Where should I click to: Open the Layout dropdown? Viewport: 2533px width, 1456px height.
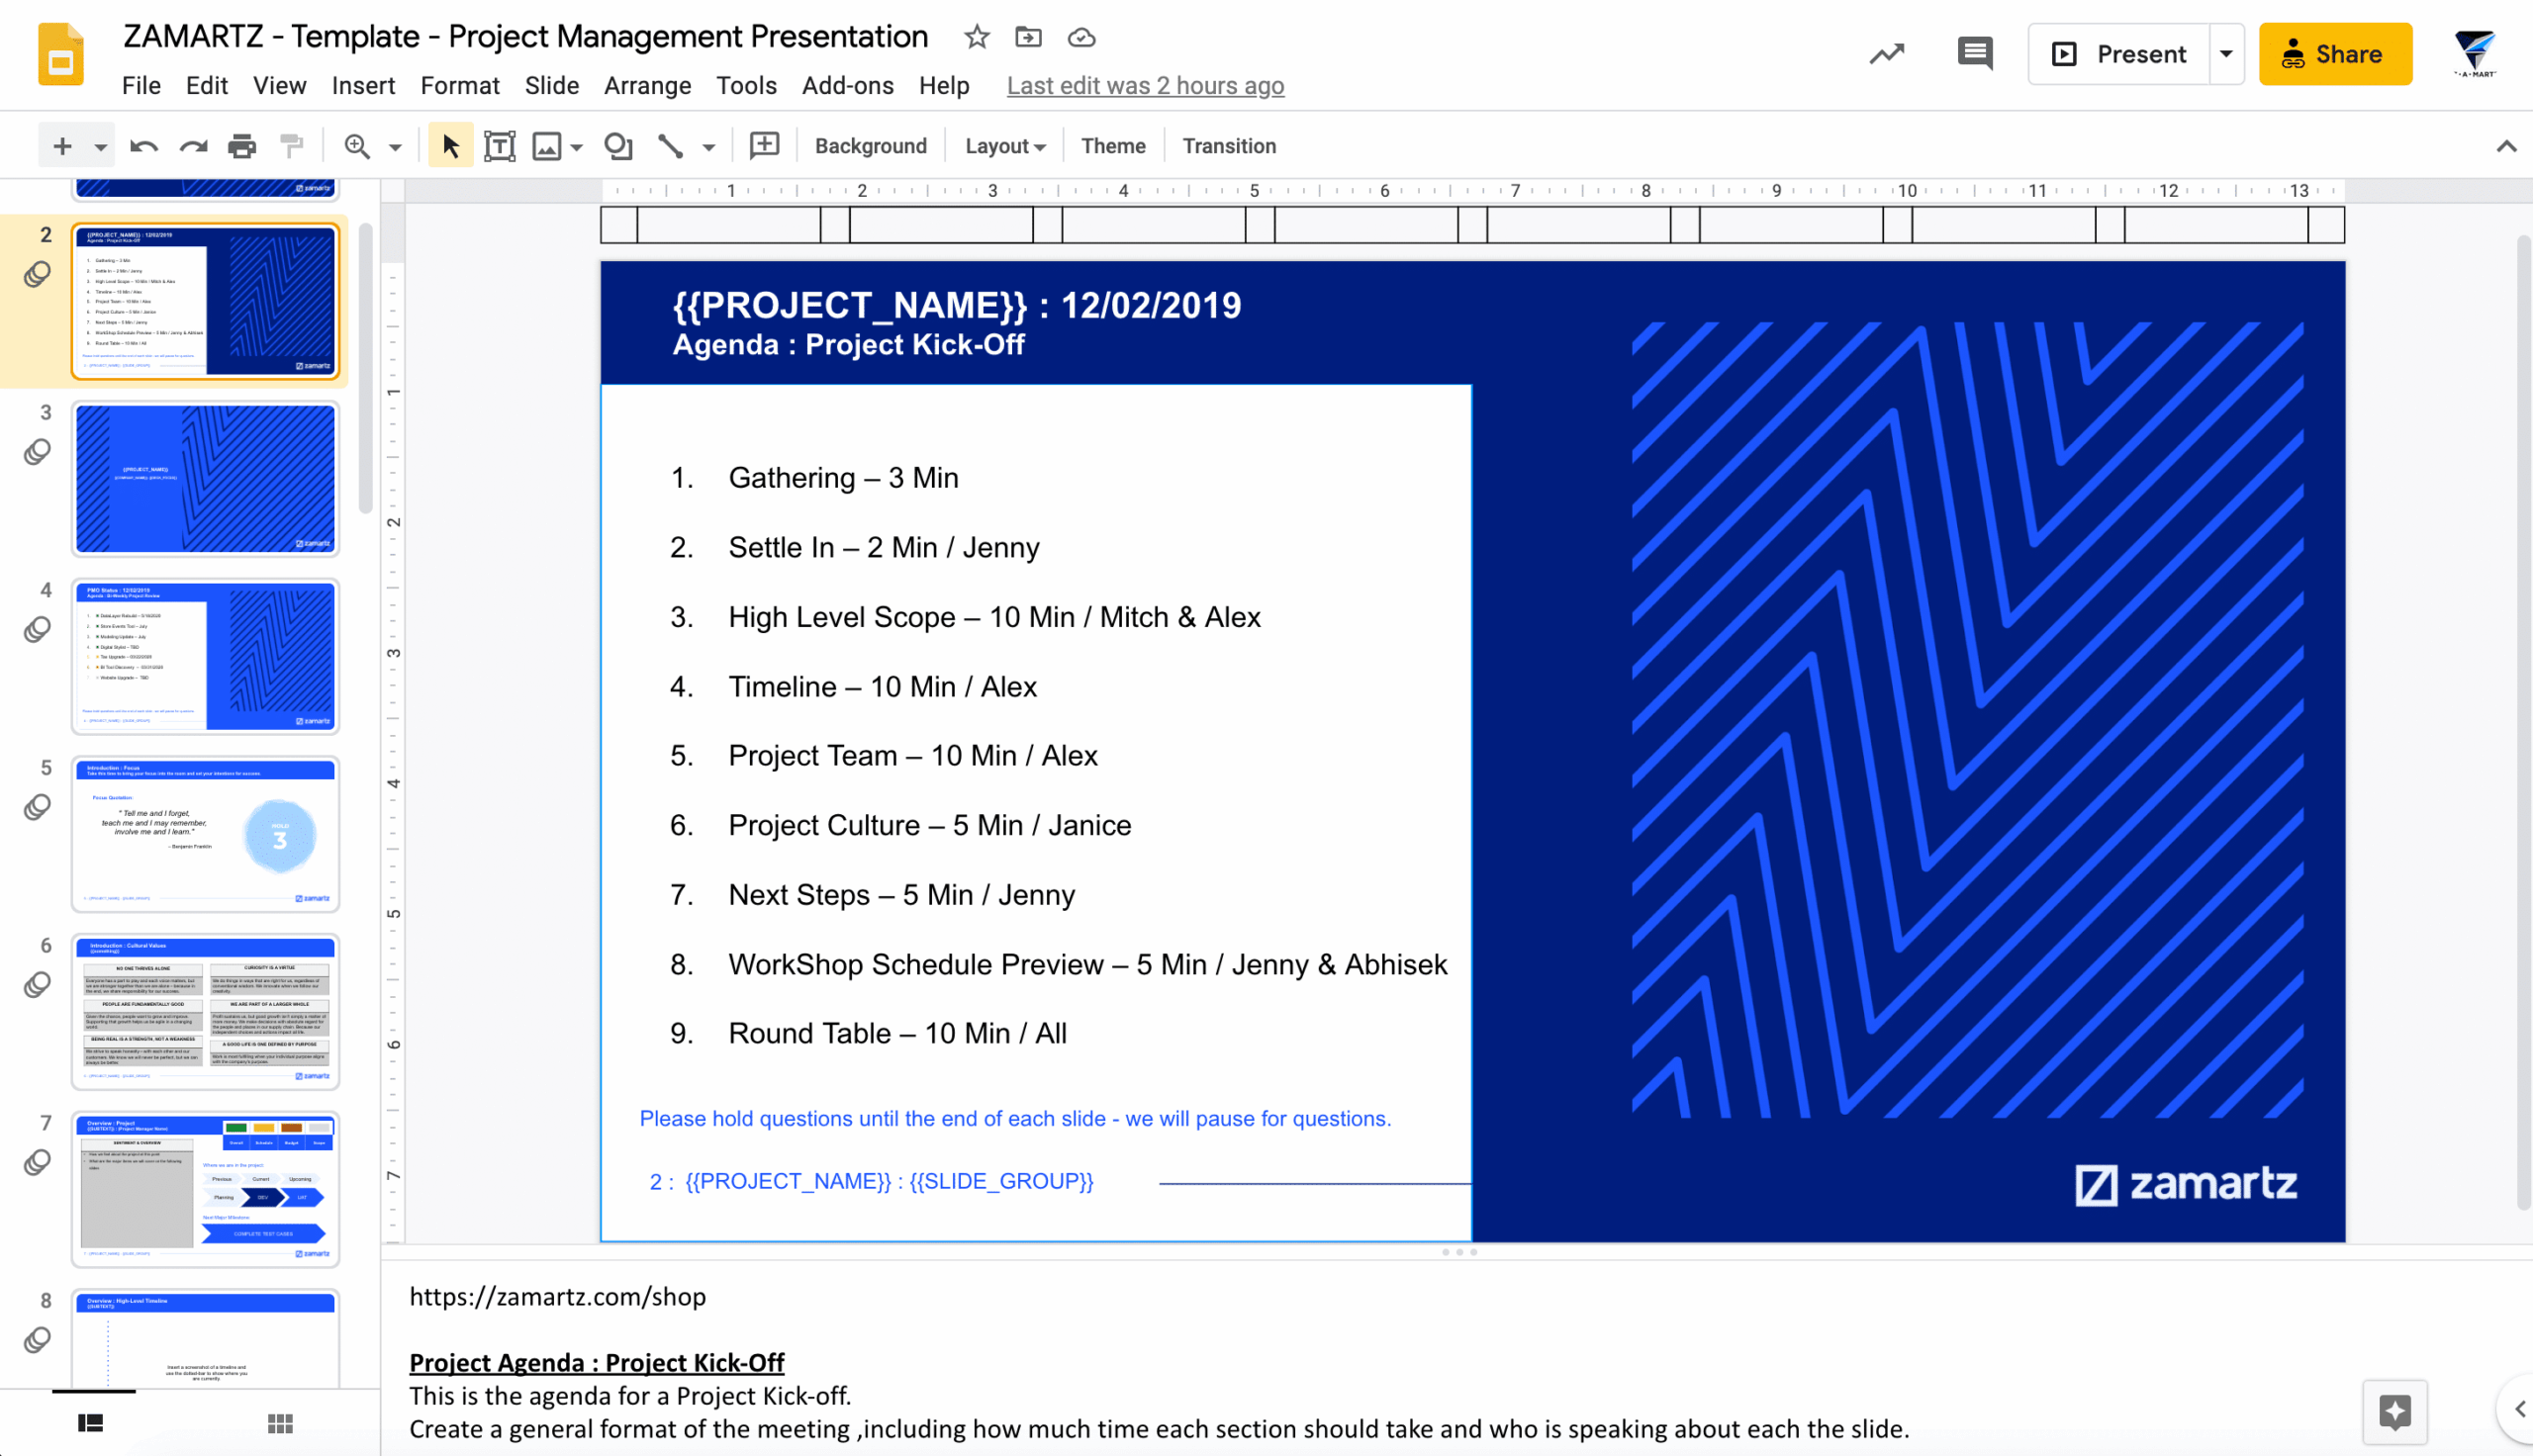(x=1004, y=145)
